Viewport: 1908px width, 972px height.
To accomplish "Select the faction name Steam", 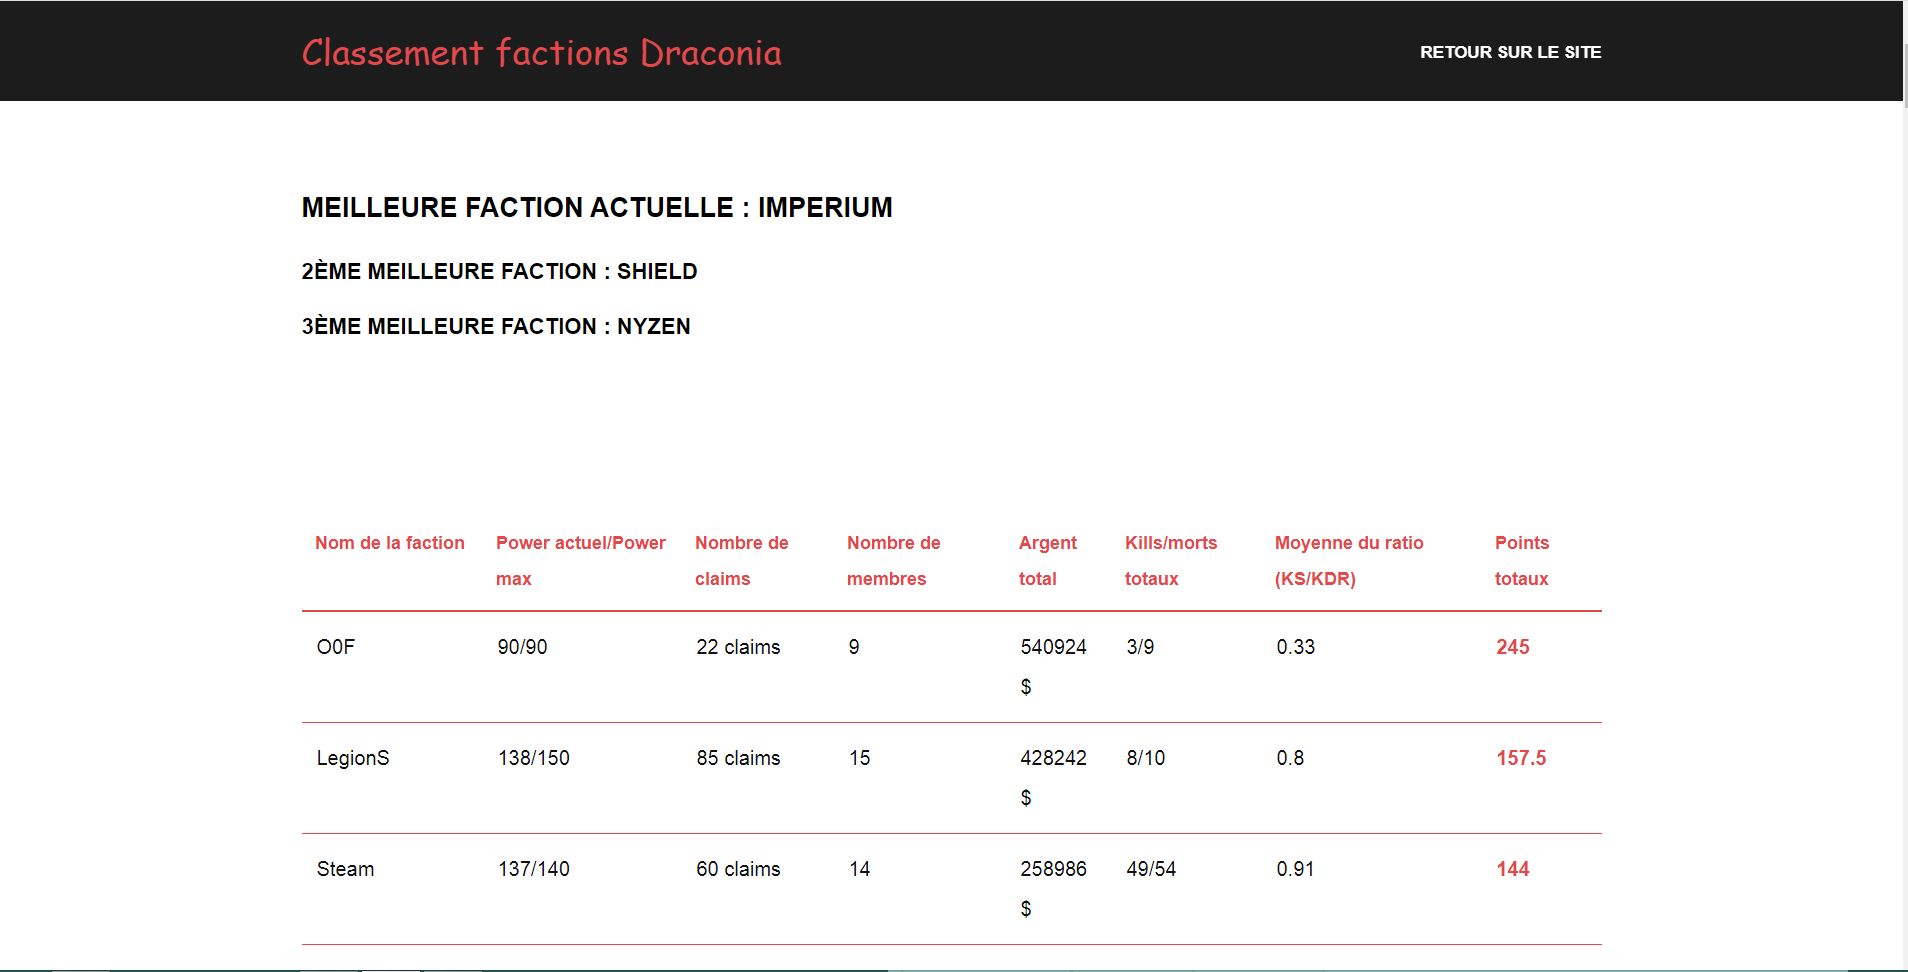I will pyautogui.click(x=344, y=869).
